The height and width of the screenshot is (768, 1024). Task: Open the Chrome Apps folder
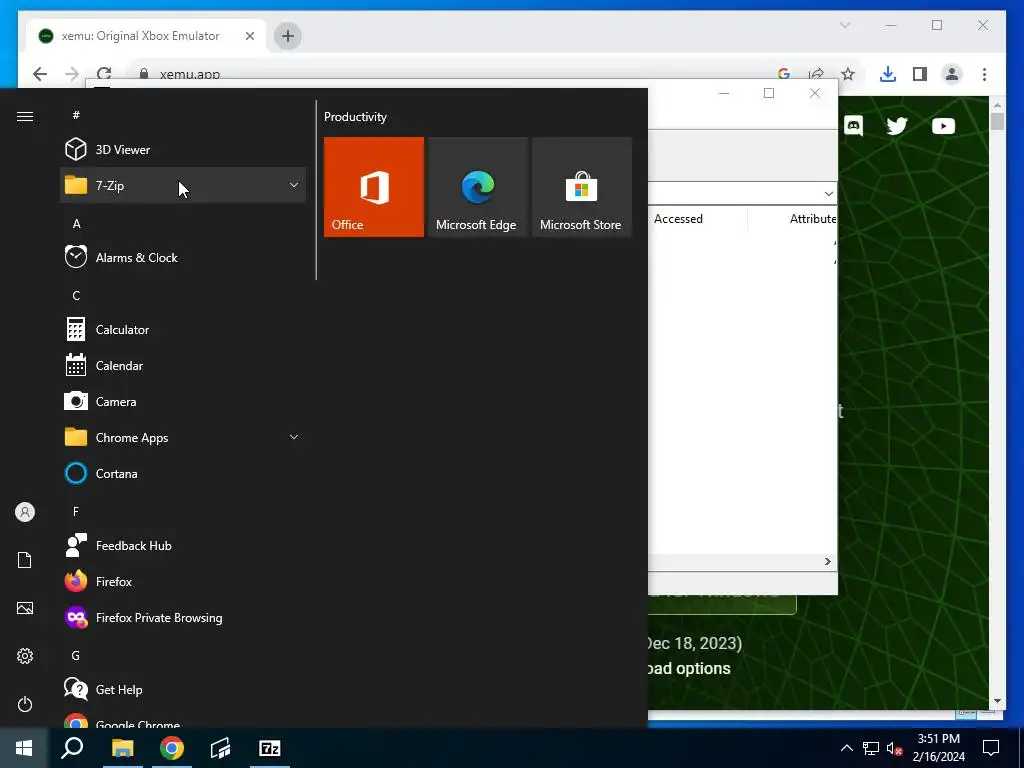click(183, 437)
